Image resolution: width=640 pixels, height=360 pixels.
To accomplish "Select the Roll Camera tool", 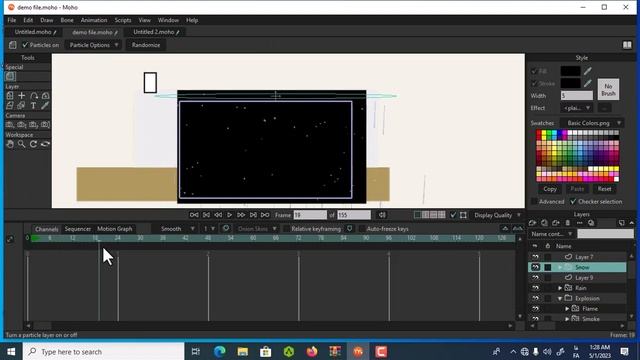I will tap(34, 125).
